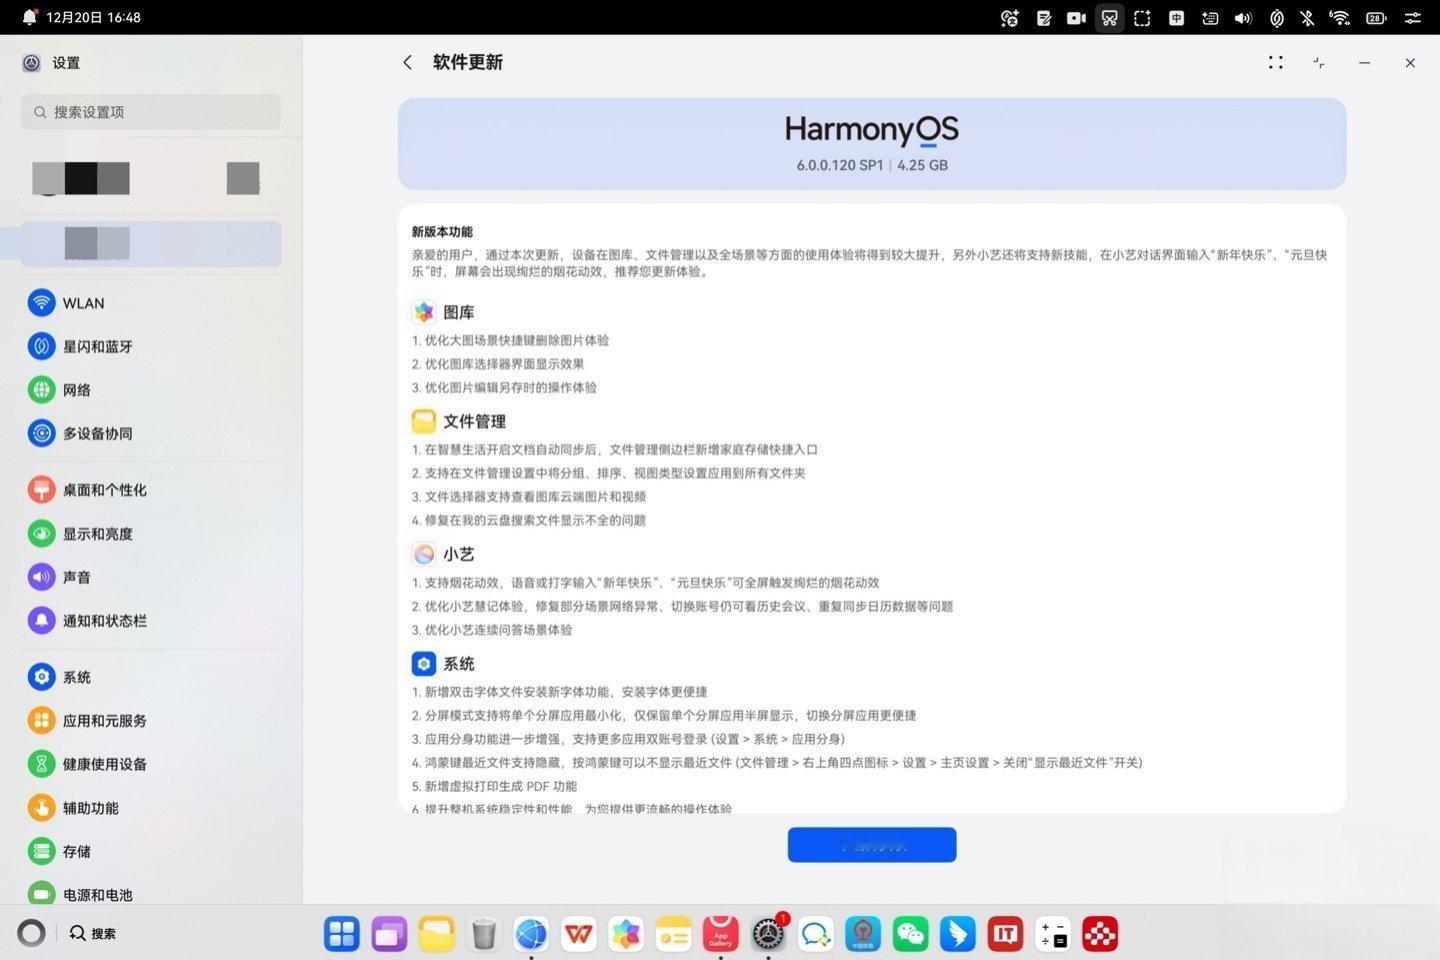Open the volume control in status bar

[x=1243, y=17]
